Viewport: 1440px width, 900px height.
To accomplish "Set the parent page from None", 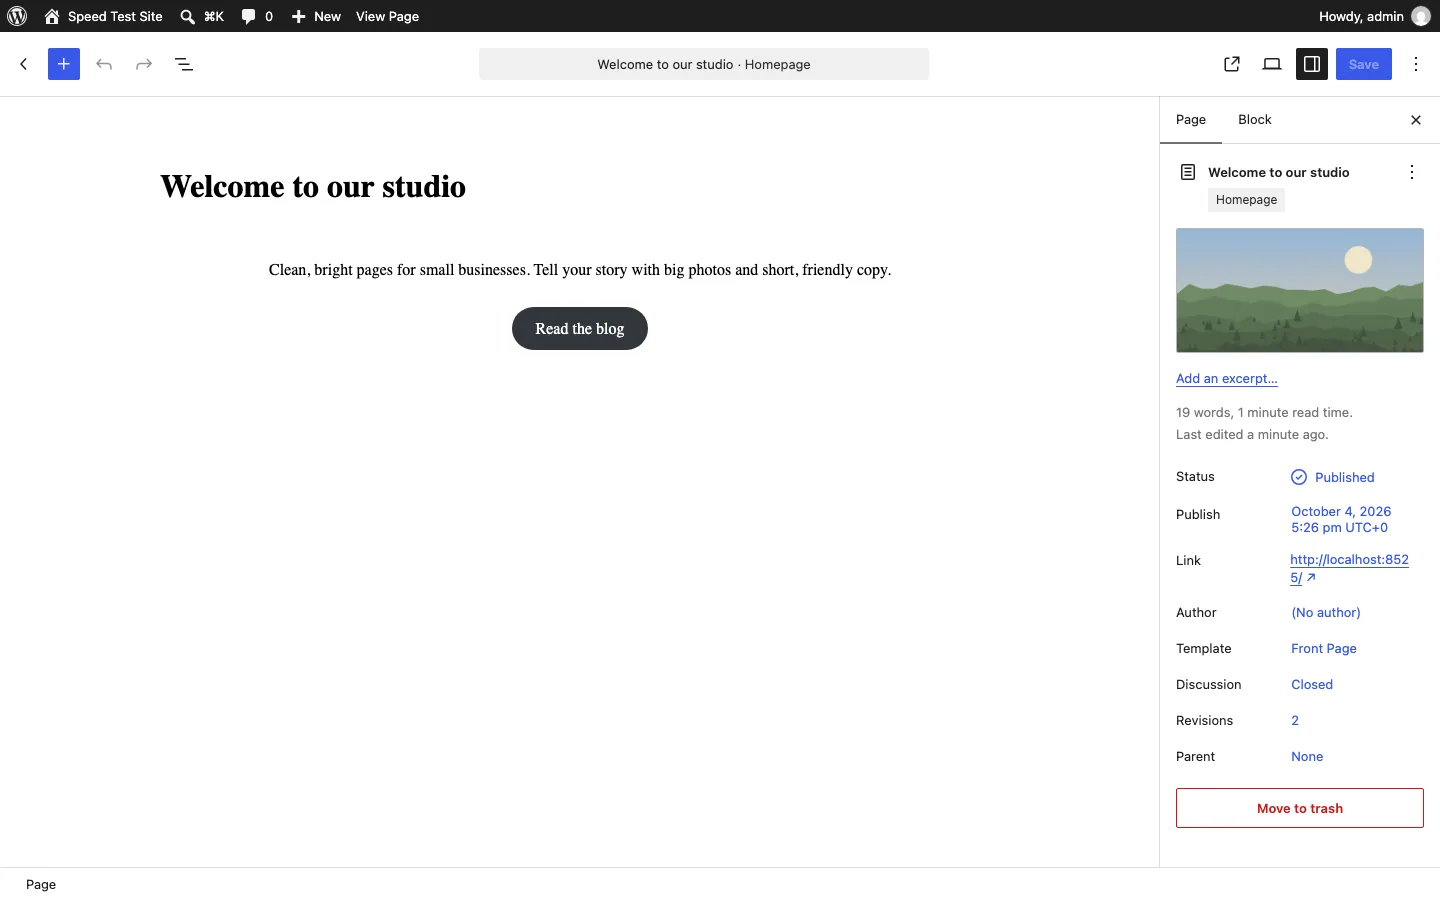I will pos(1307,757).
